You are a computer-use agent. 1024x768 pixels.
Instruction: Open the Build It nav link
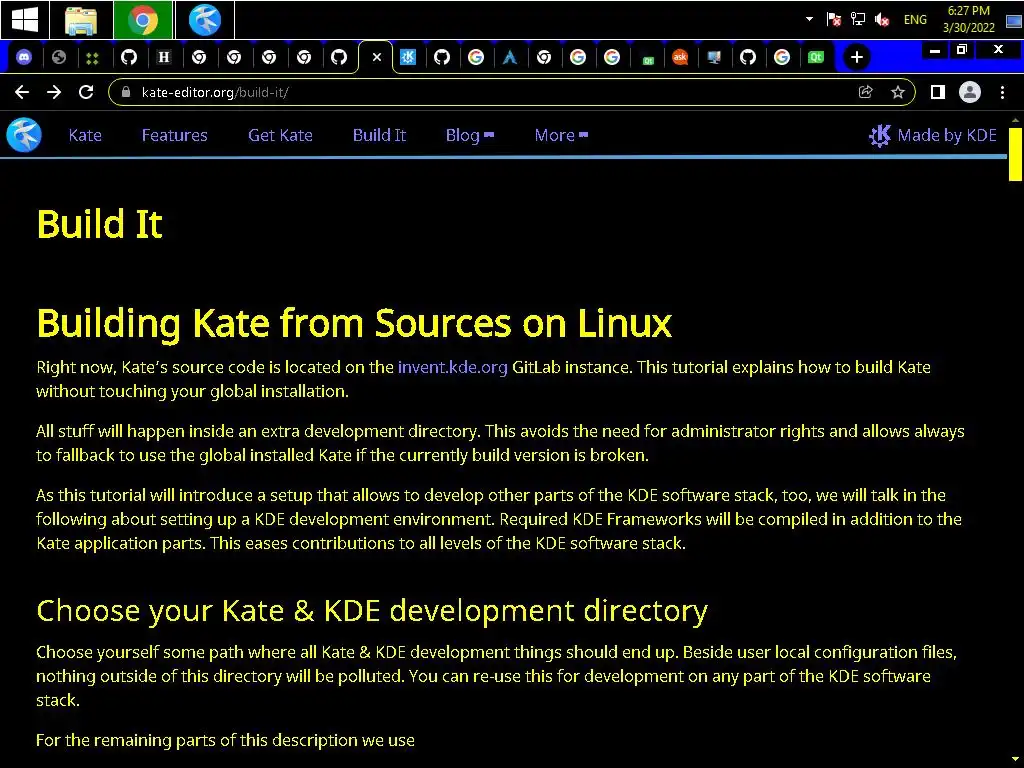click(x=379, y=135)
